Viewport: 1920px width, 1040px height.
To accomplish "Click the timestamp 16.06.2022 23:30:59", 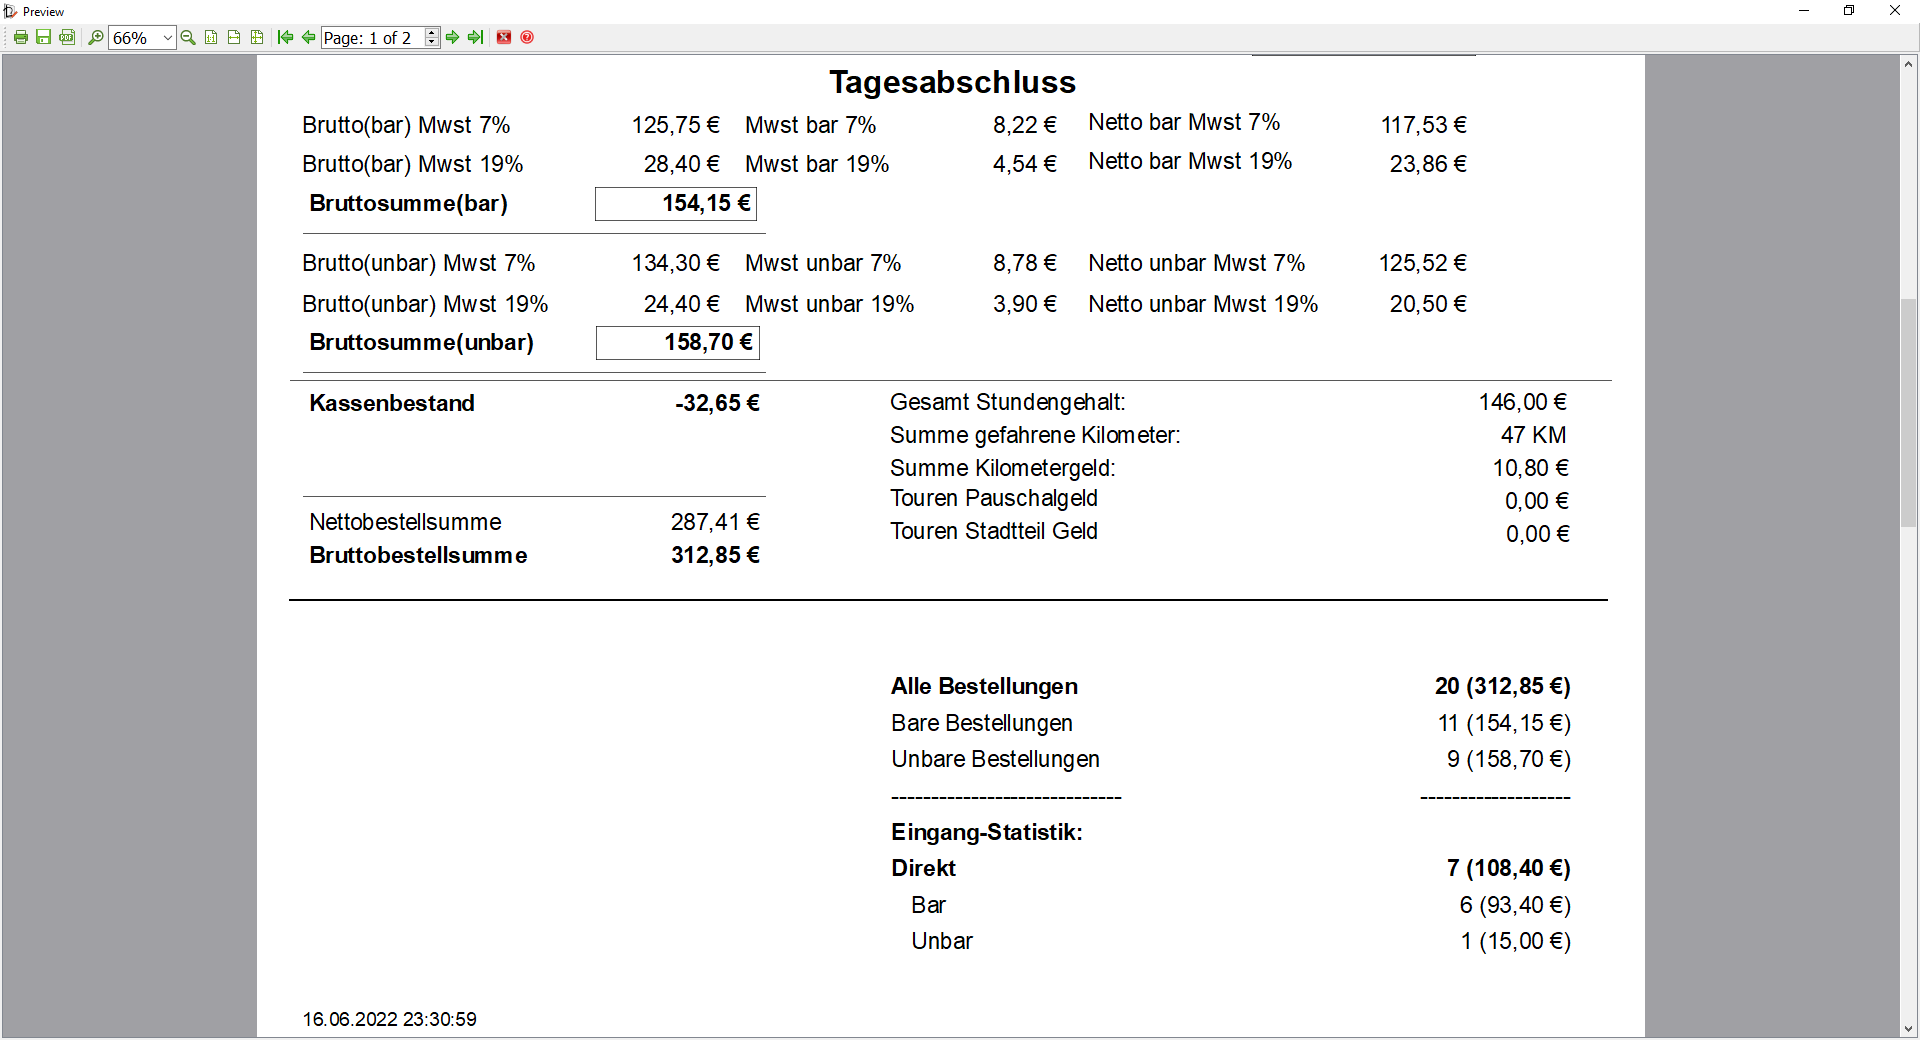I will tap(390, 1019).
